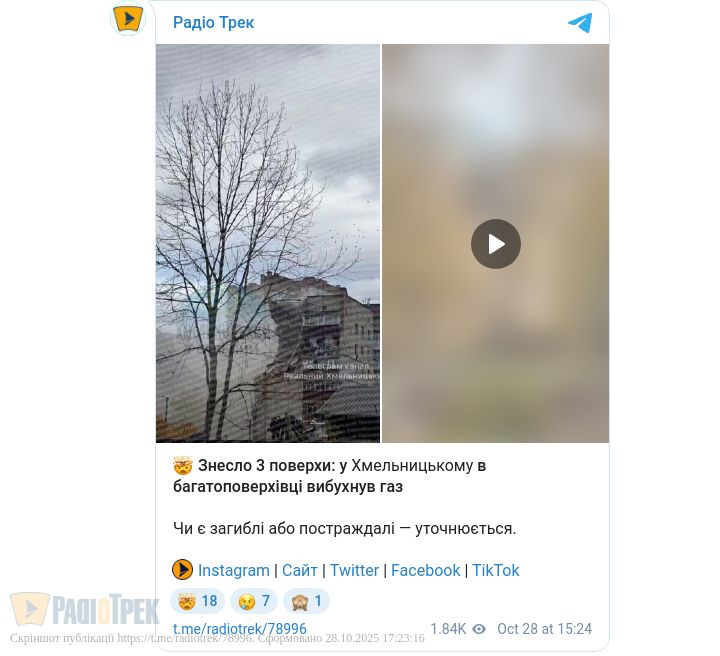Screen dimensions: 720x656
Task: Click the round play logo before Instagram
Action: click(x=182, y=570)
